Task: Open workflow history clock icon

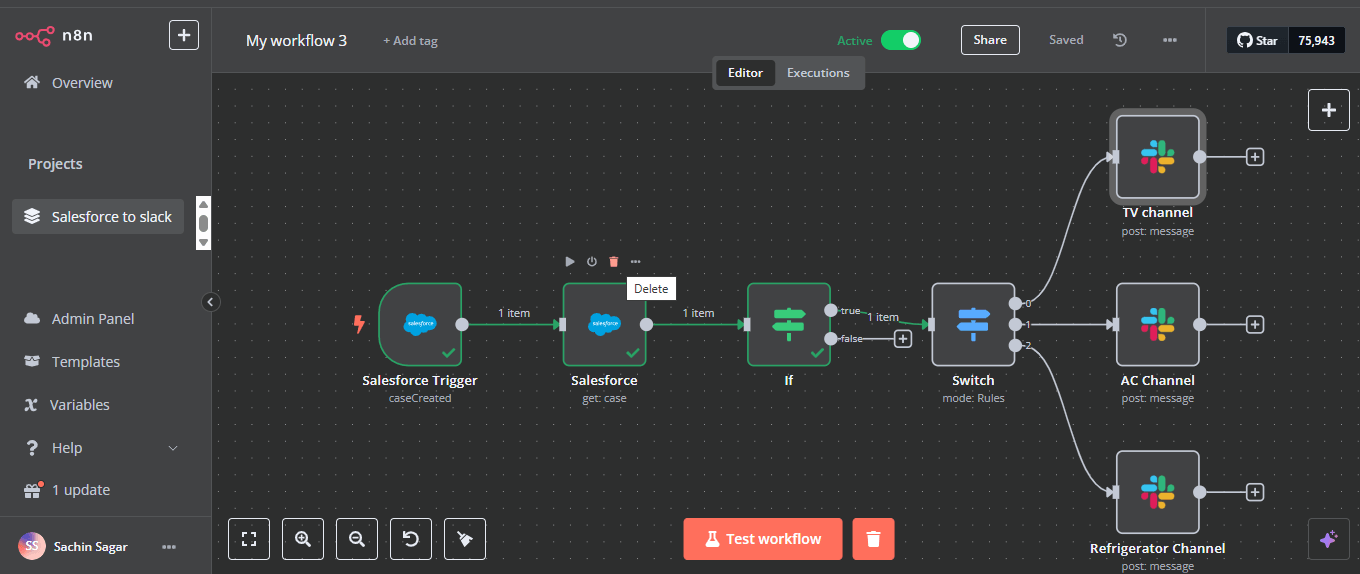Action: click(x=1120, y=40)
